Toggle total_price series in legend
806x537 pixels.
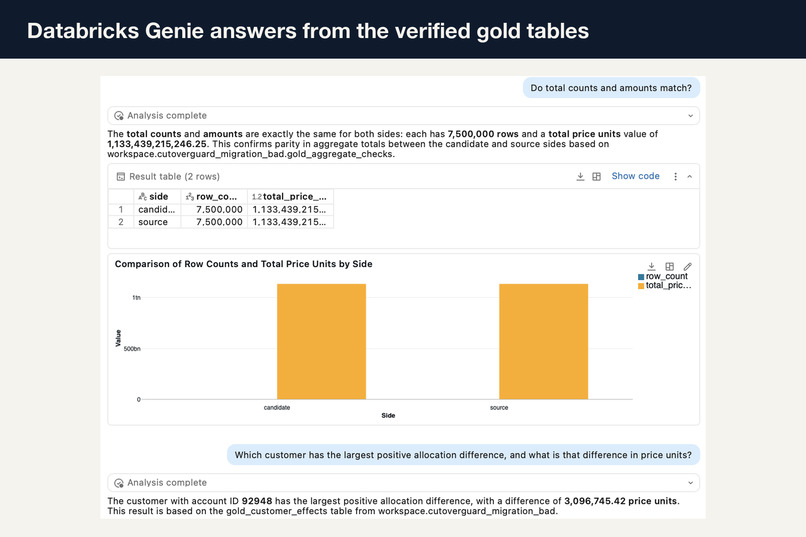click(x=664, y=286)
